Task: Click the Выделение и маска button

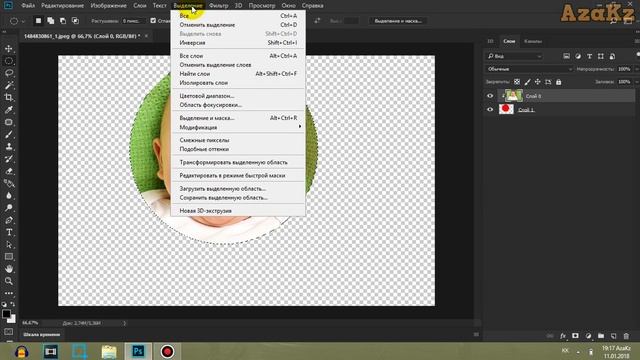Action: click(x=398, y=21)
